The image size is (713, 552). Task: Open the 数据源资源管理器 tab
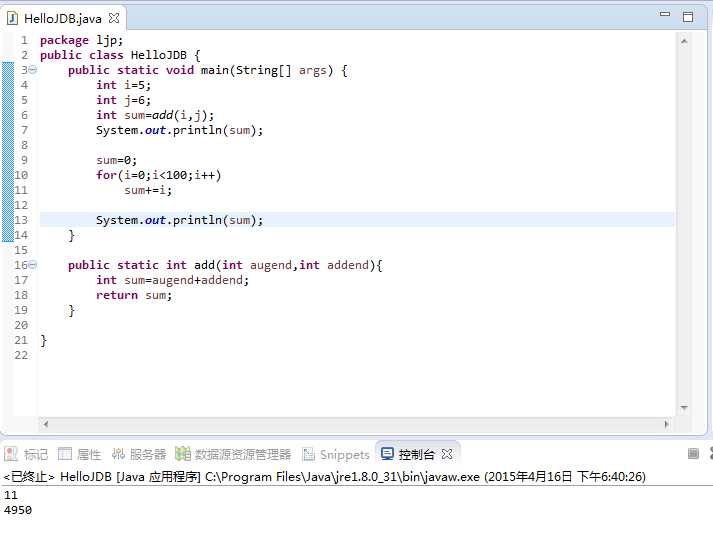click(233, 454)
